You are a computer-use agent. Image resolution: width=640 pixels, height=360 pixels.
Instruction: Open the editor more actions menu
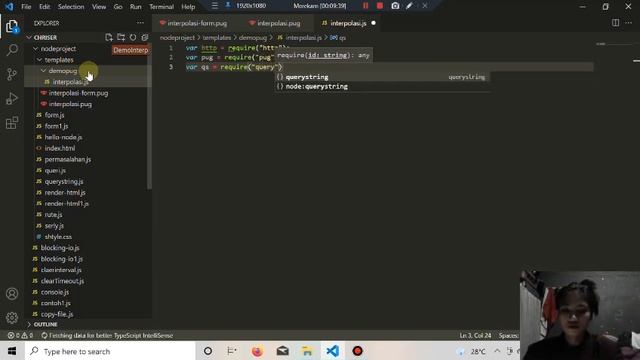629,23
